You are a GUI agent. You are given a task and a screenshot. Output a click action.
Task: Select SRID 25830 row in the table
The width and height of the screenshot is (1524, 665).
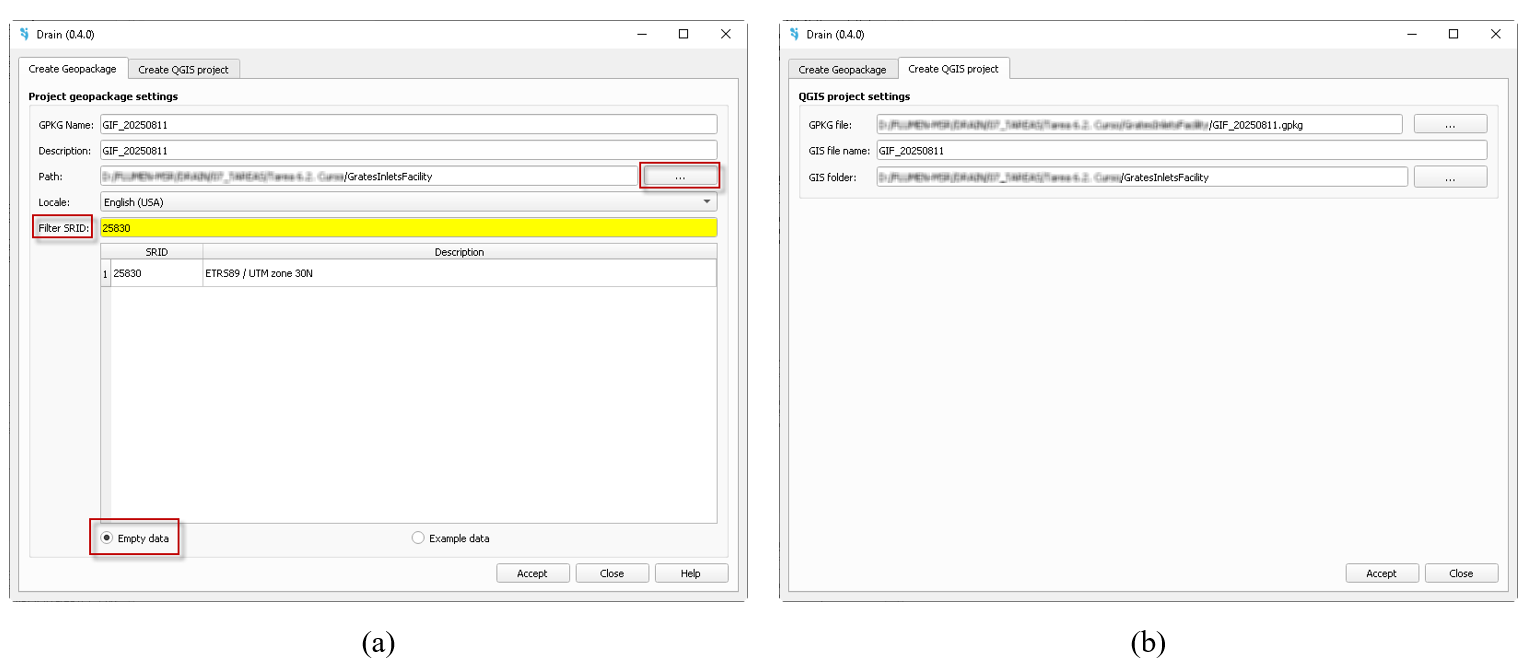point(156,273)
